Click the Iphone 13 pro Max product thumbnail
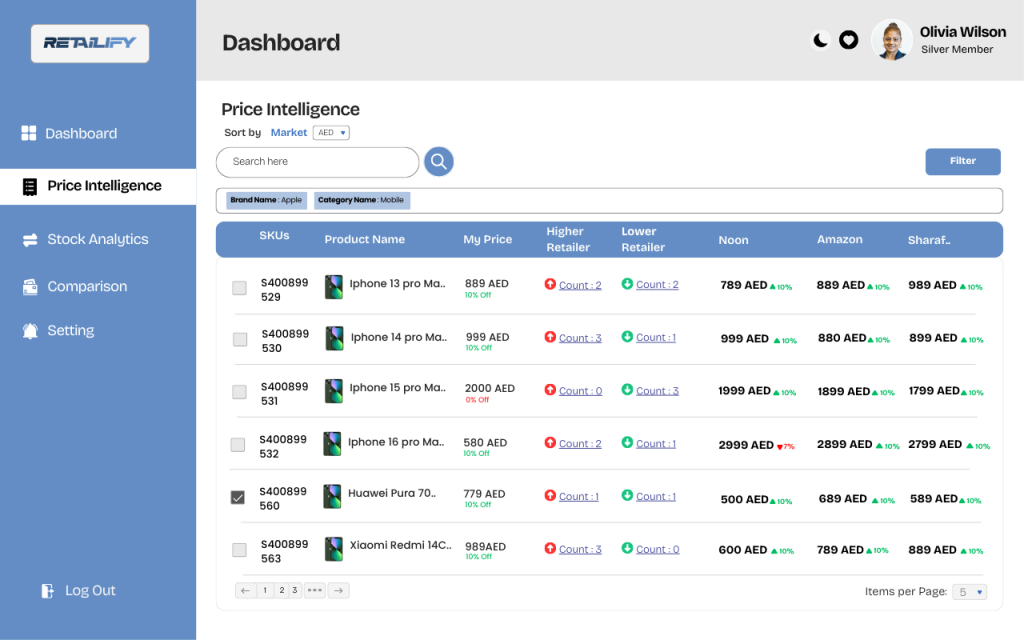Screen dimensions: 1024x640 click(334, 288)
